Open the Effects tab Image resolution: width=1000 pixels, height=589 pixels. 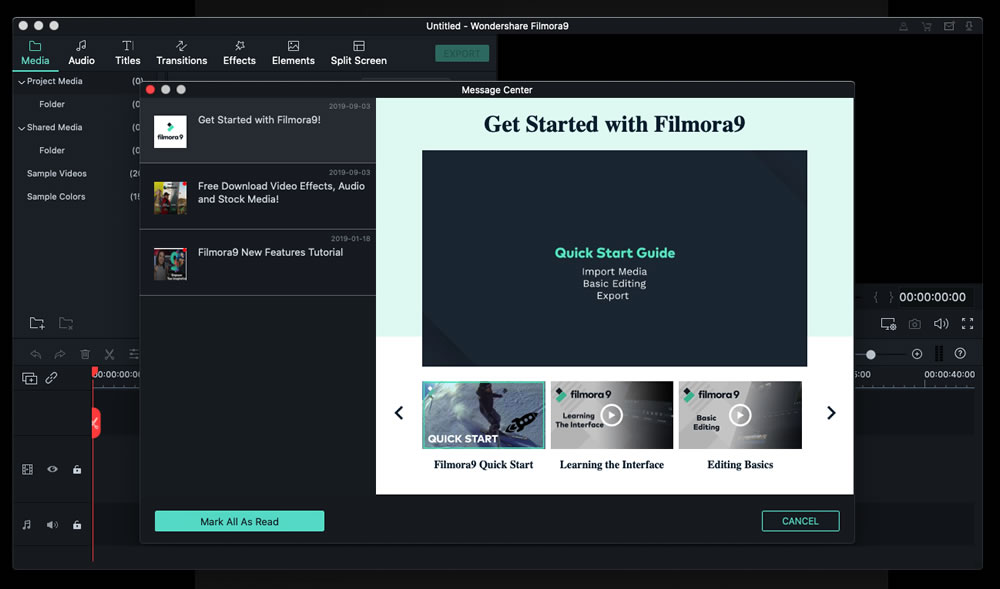(239, 53)
